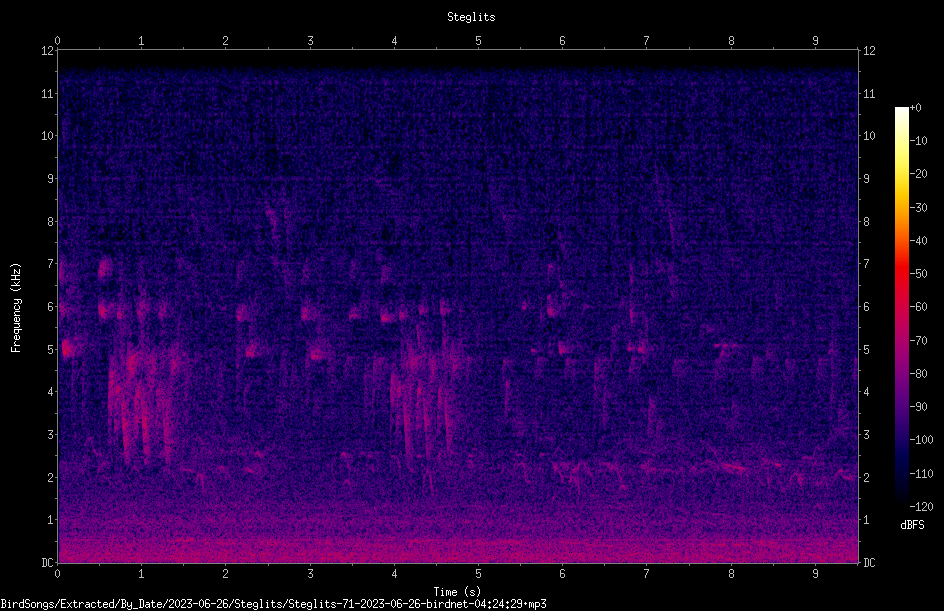This screenshot has height=611, width=944.
Task: Click the "6" tick on the bottom time axis
Action: [x=562, y=574]
